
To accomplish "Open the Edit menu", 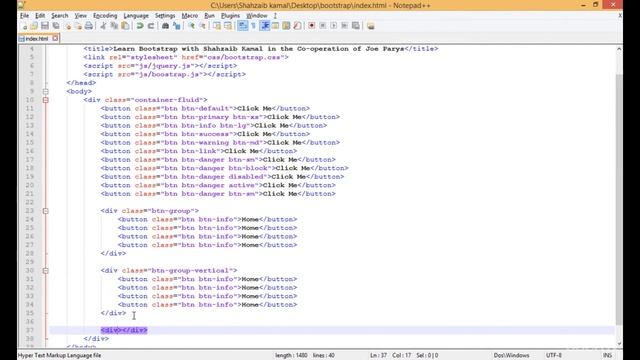I will 40,16.
